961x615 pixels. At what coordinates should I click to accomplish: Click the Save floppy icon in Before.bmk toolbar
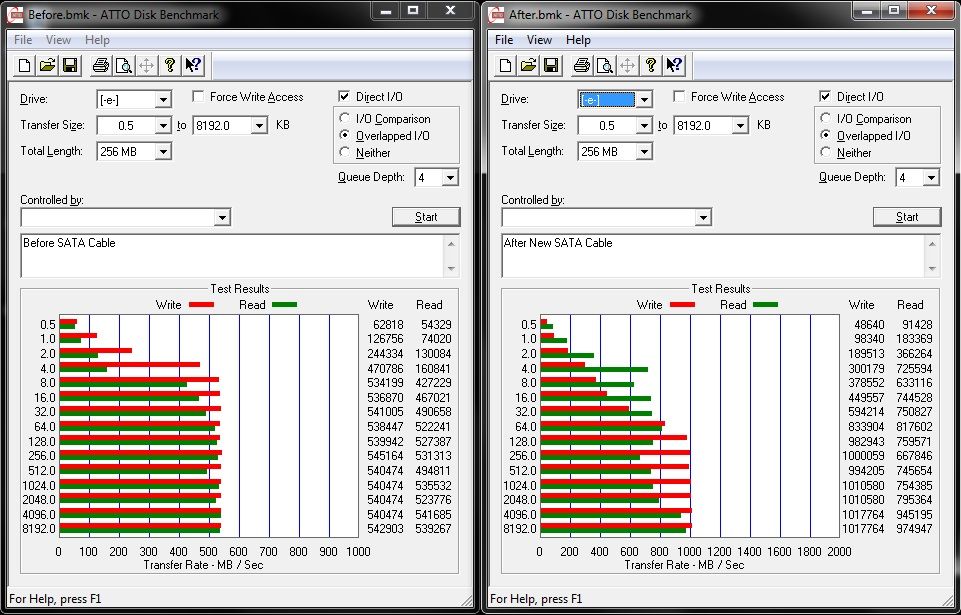pos(70,65)
